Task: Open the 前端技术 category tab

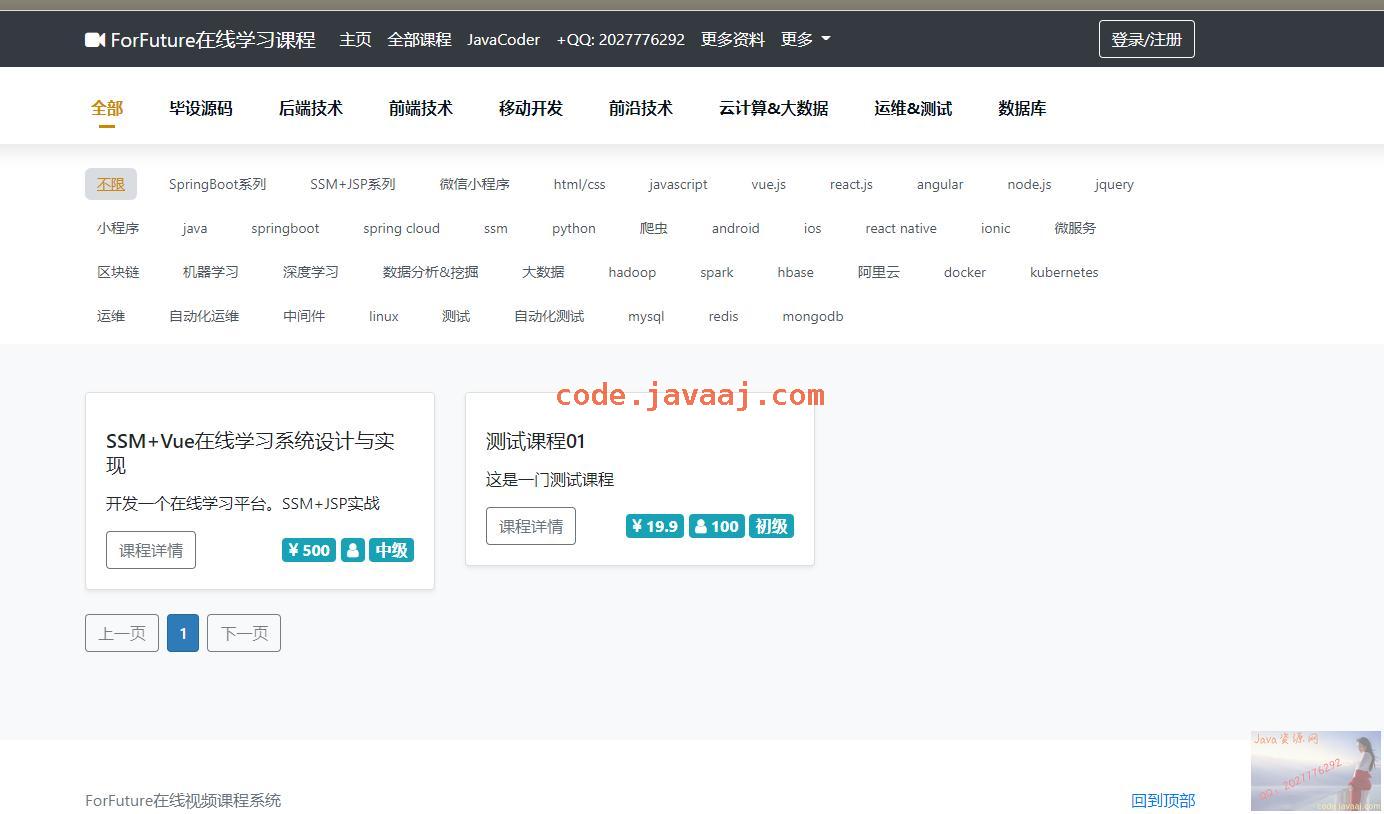Action: tap(420, 108)
